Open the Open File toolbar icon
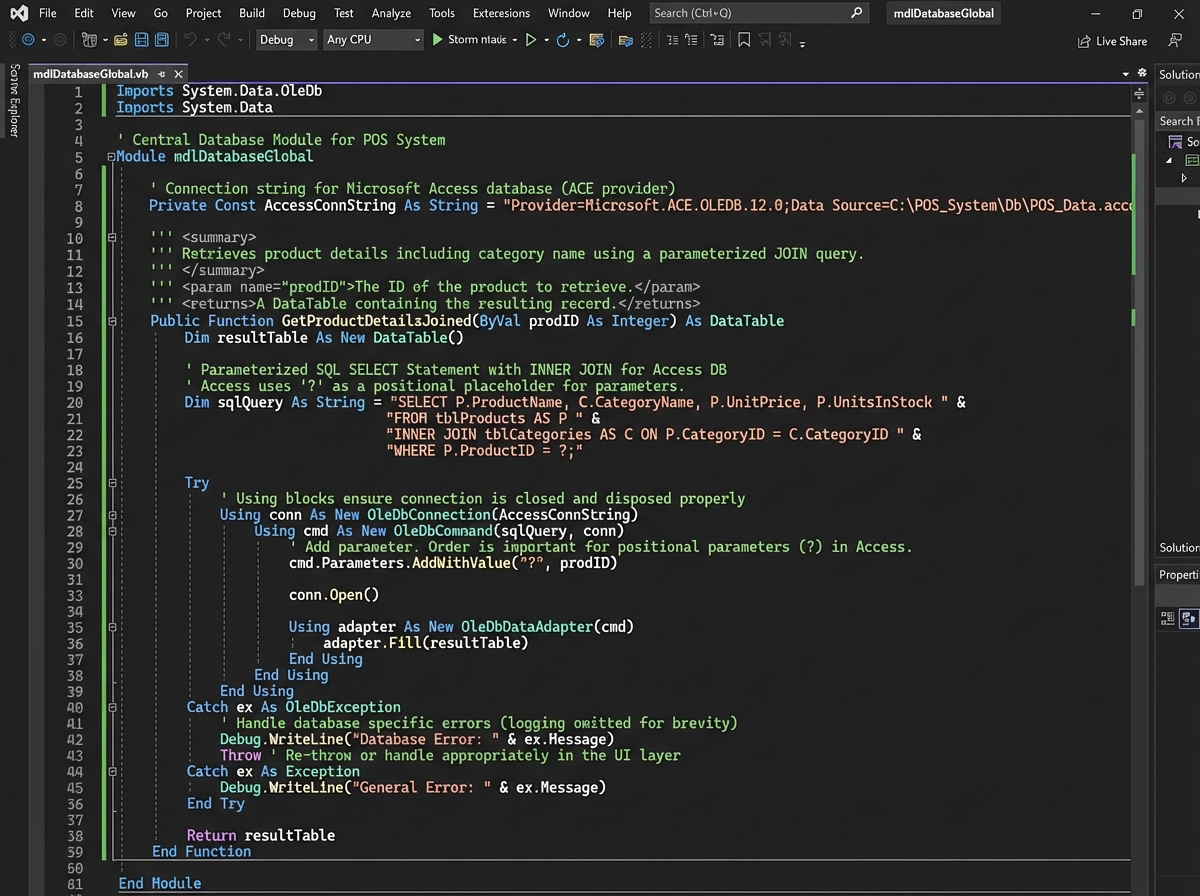 [120, 39]
